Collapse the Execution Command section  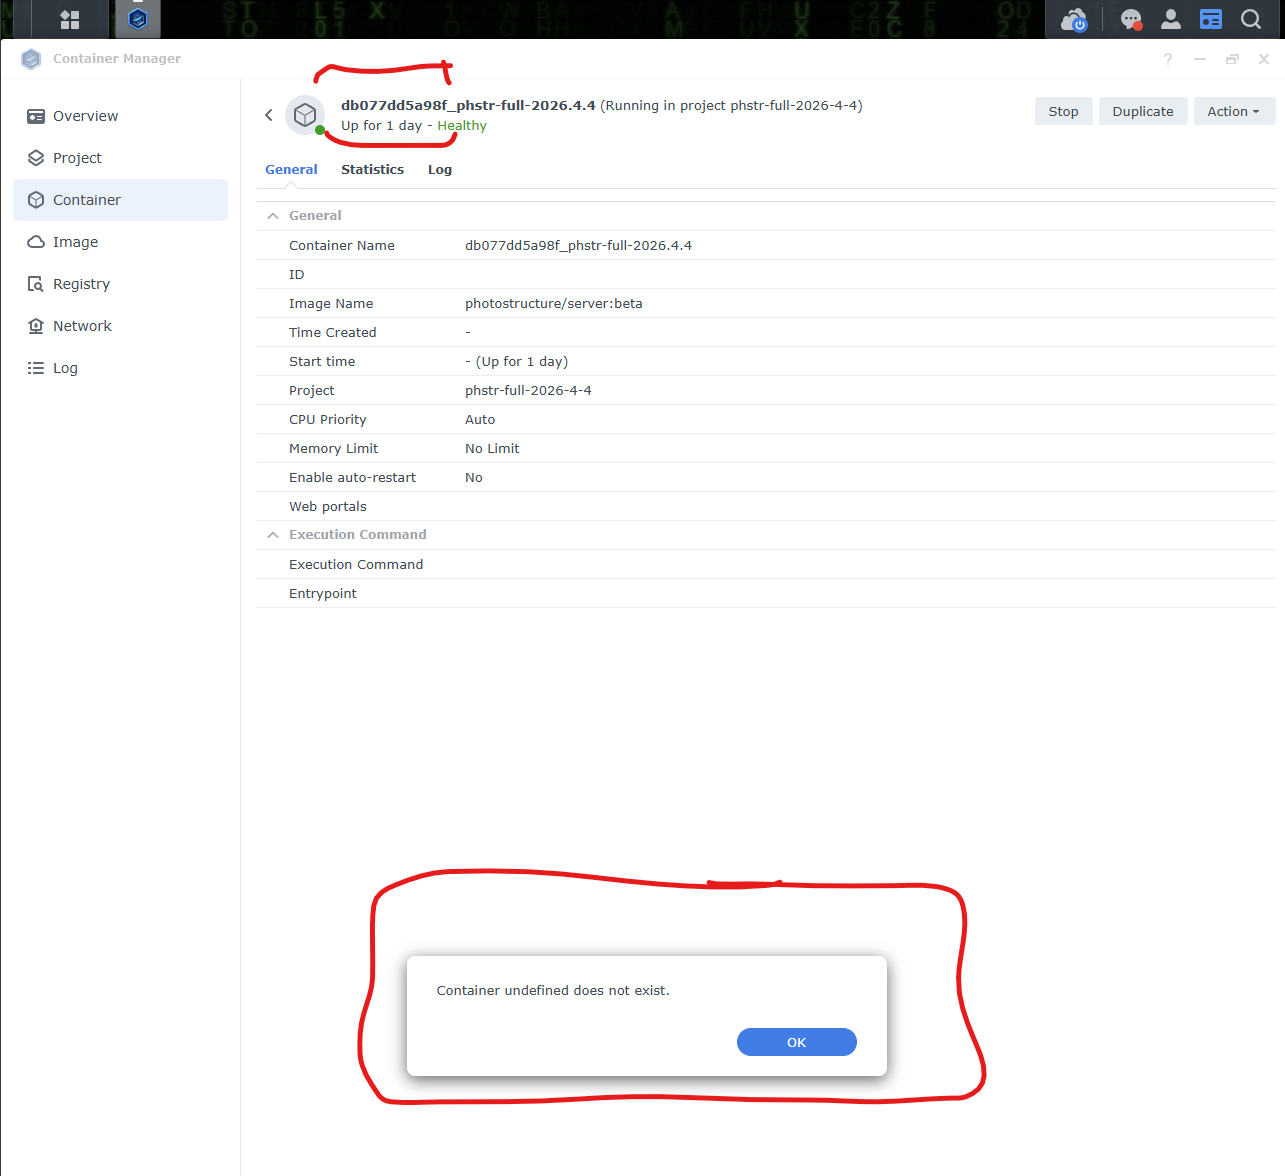coord(273,535)
